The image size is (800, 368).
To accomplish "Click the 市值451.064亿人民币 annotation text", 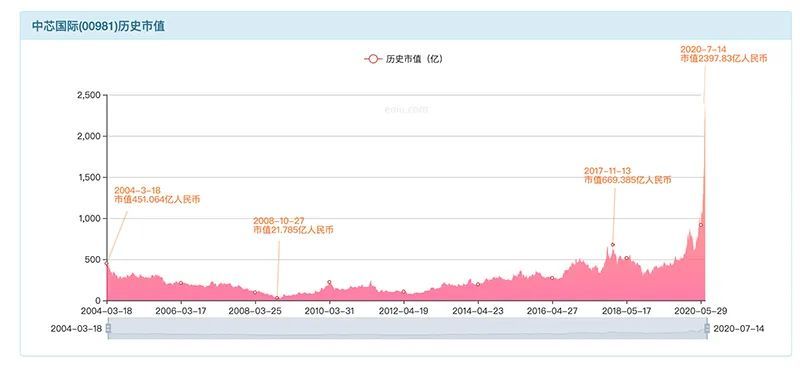I will (x=157, y=200).
